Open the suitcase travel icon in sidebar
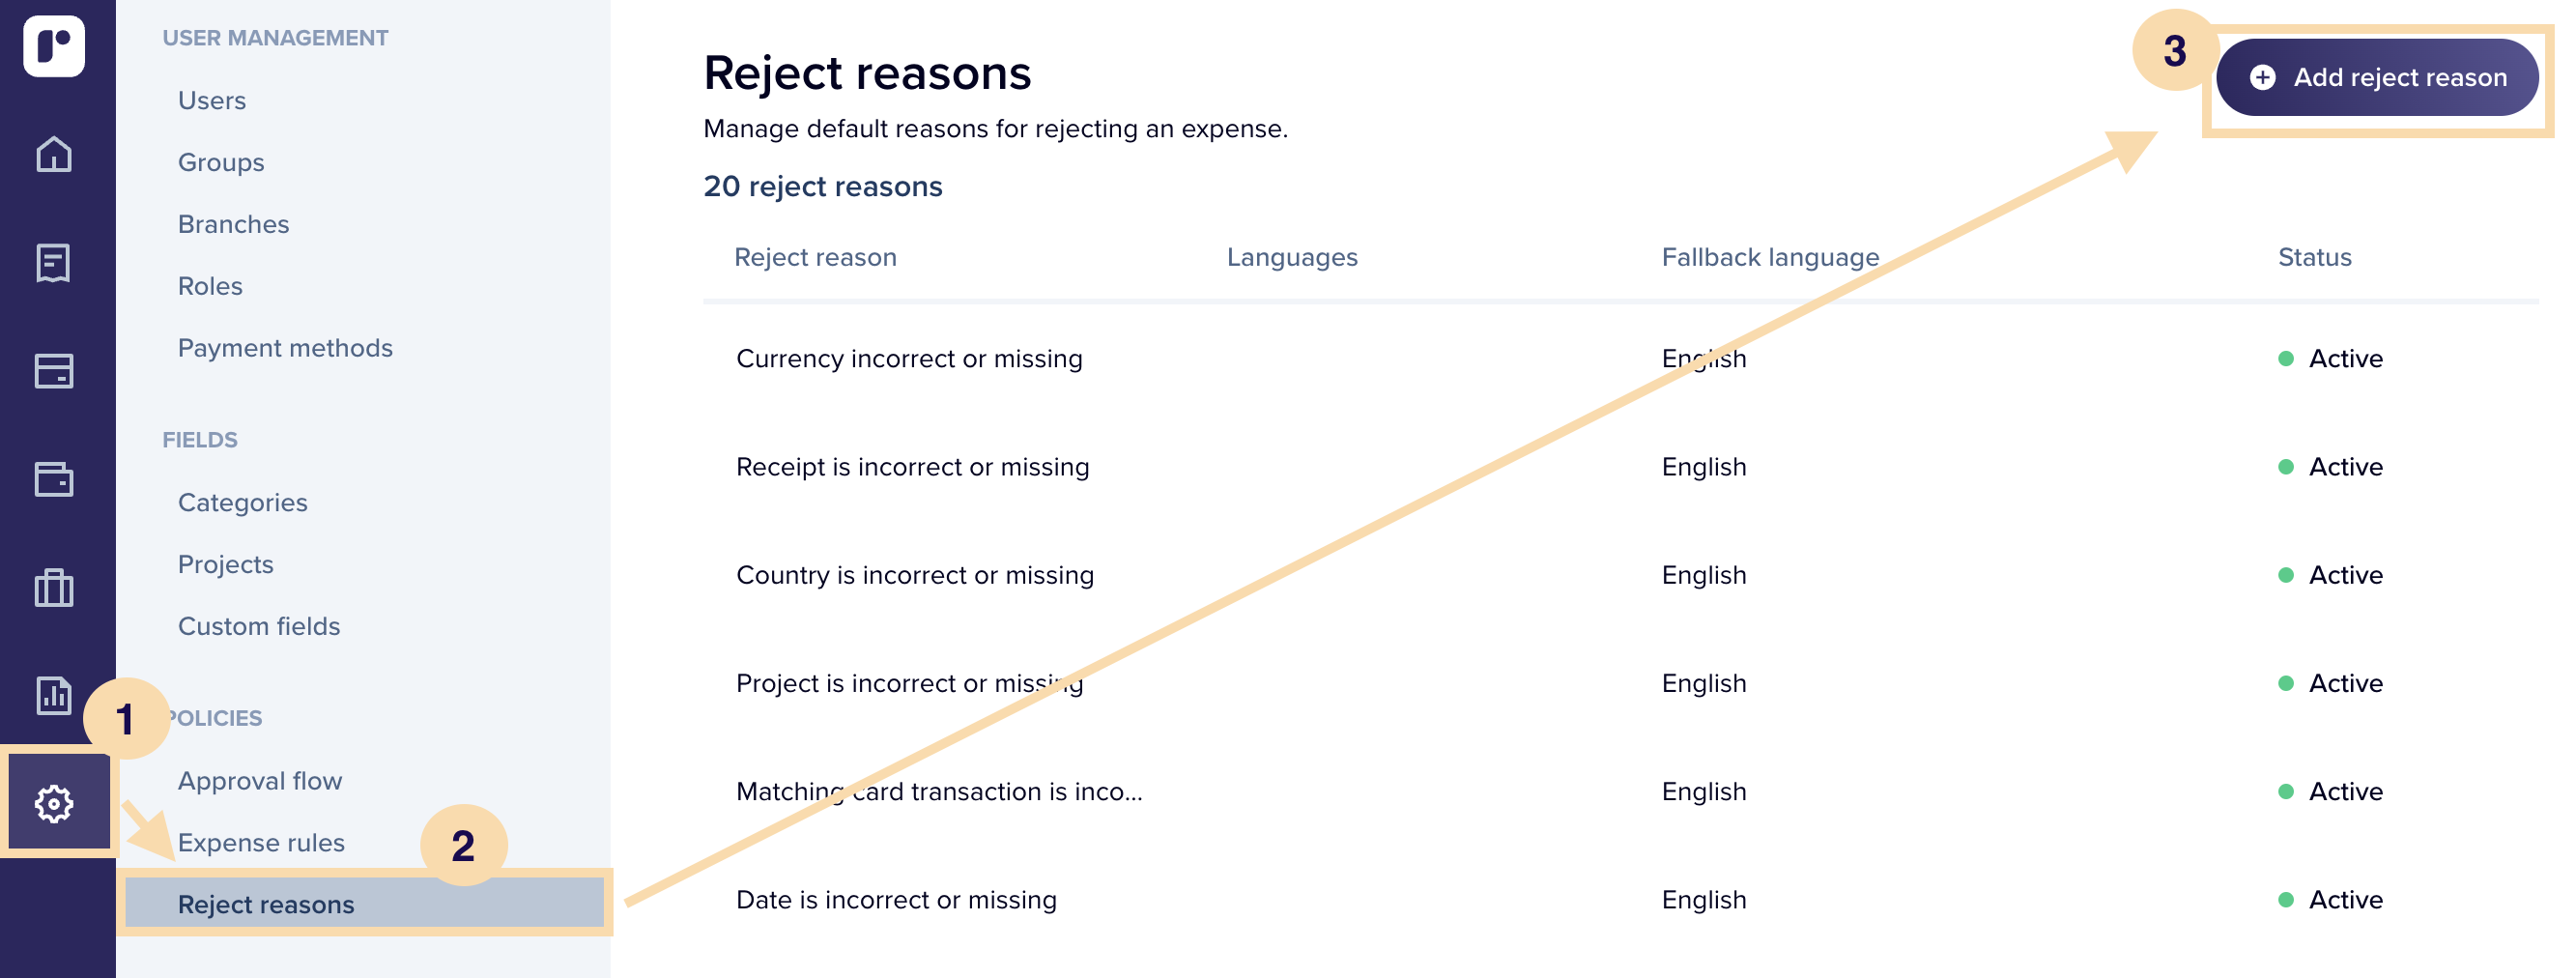Screen dimensions: 2576x978 54,587
